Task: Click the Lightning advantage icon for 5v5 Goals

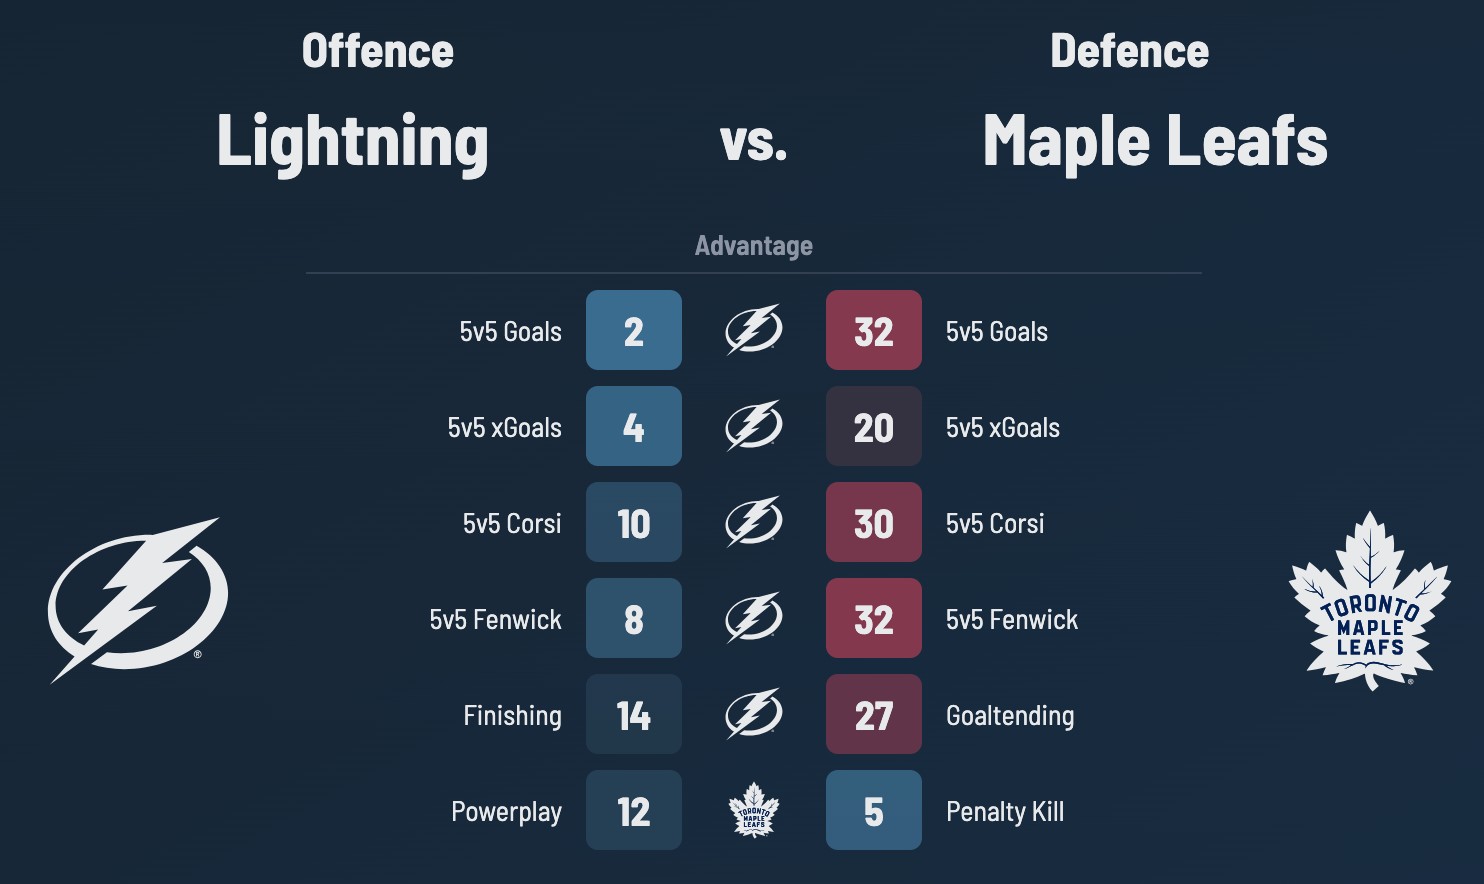Action: point(753,330)
